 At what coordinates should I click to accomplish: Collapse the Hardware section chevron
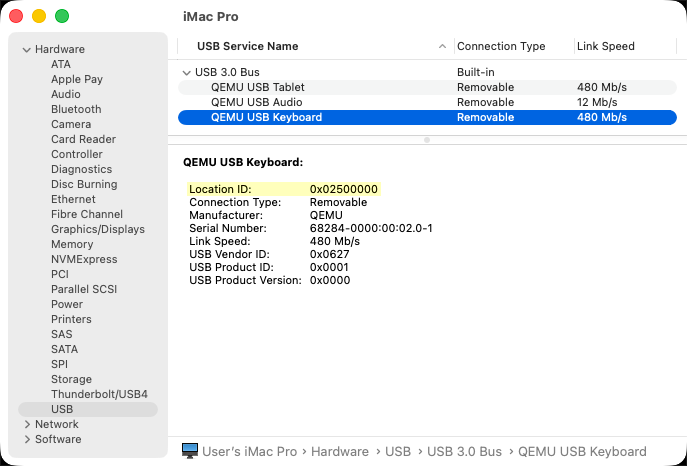pos(27,49)
